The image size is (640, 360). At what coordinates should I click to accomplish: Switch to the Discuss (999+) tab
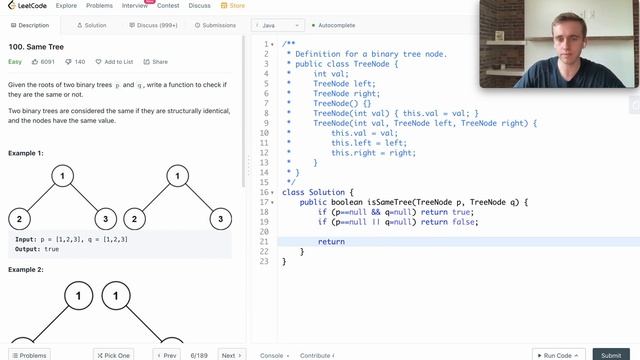coord(153,25)
